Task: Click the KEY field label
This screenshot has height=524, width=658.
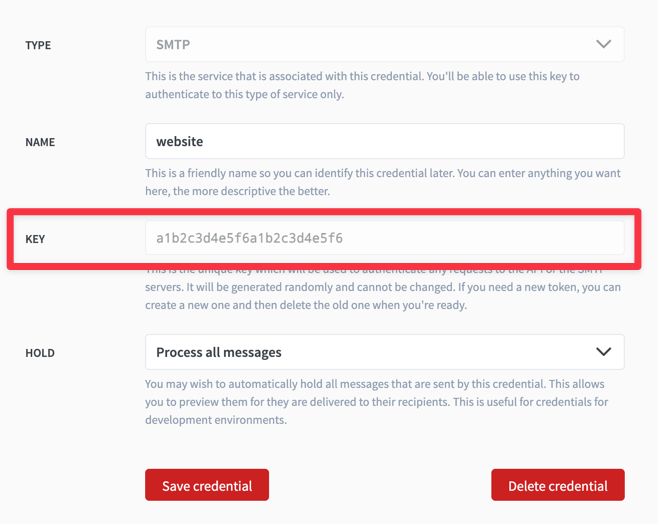Action: [35, 239]
